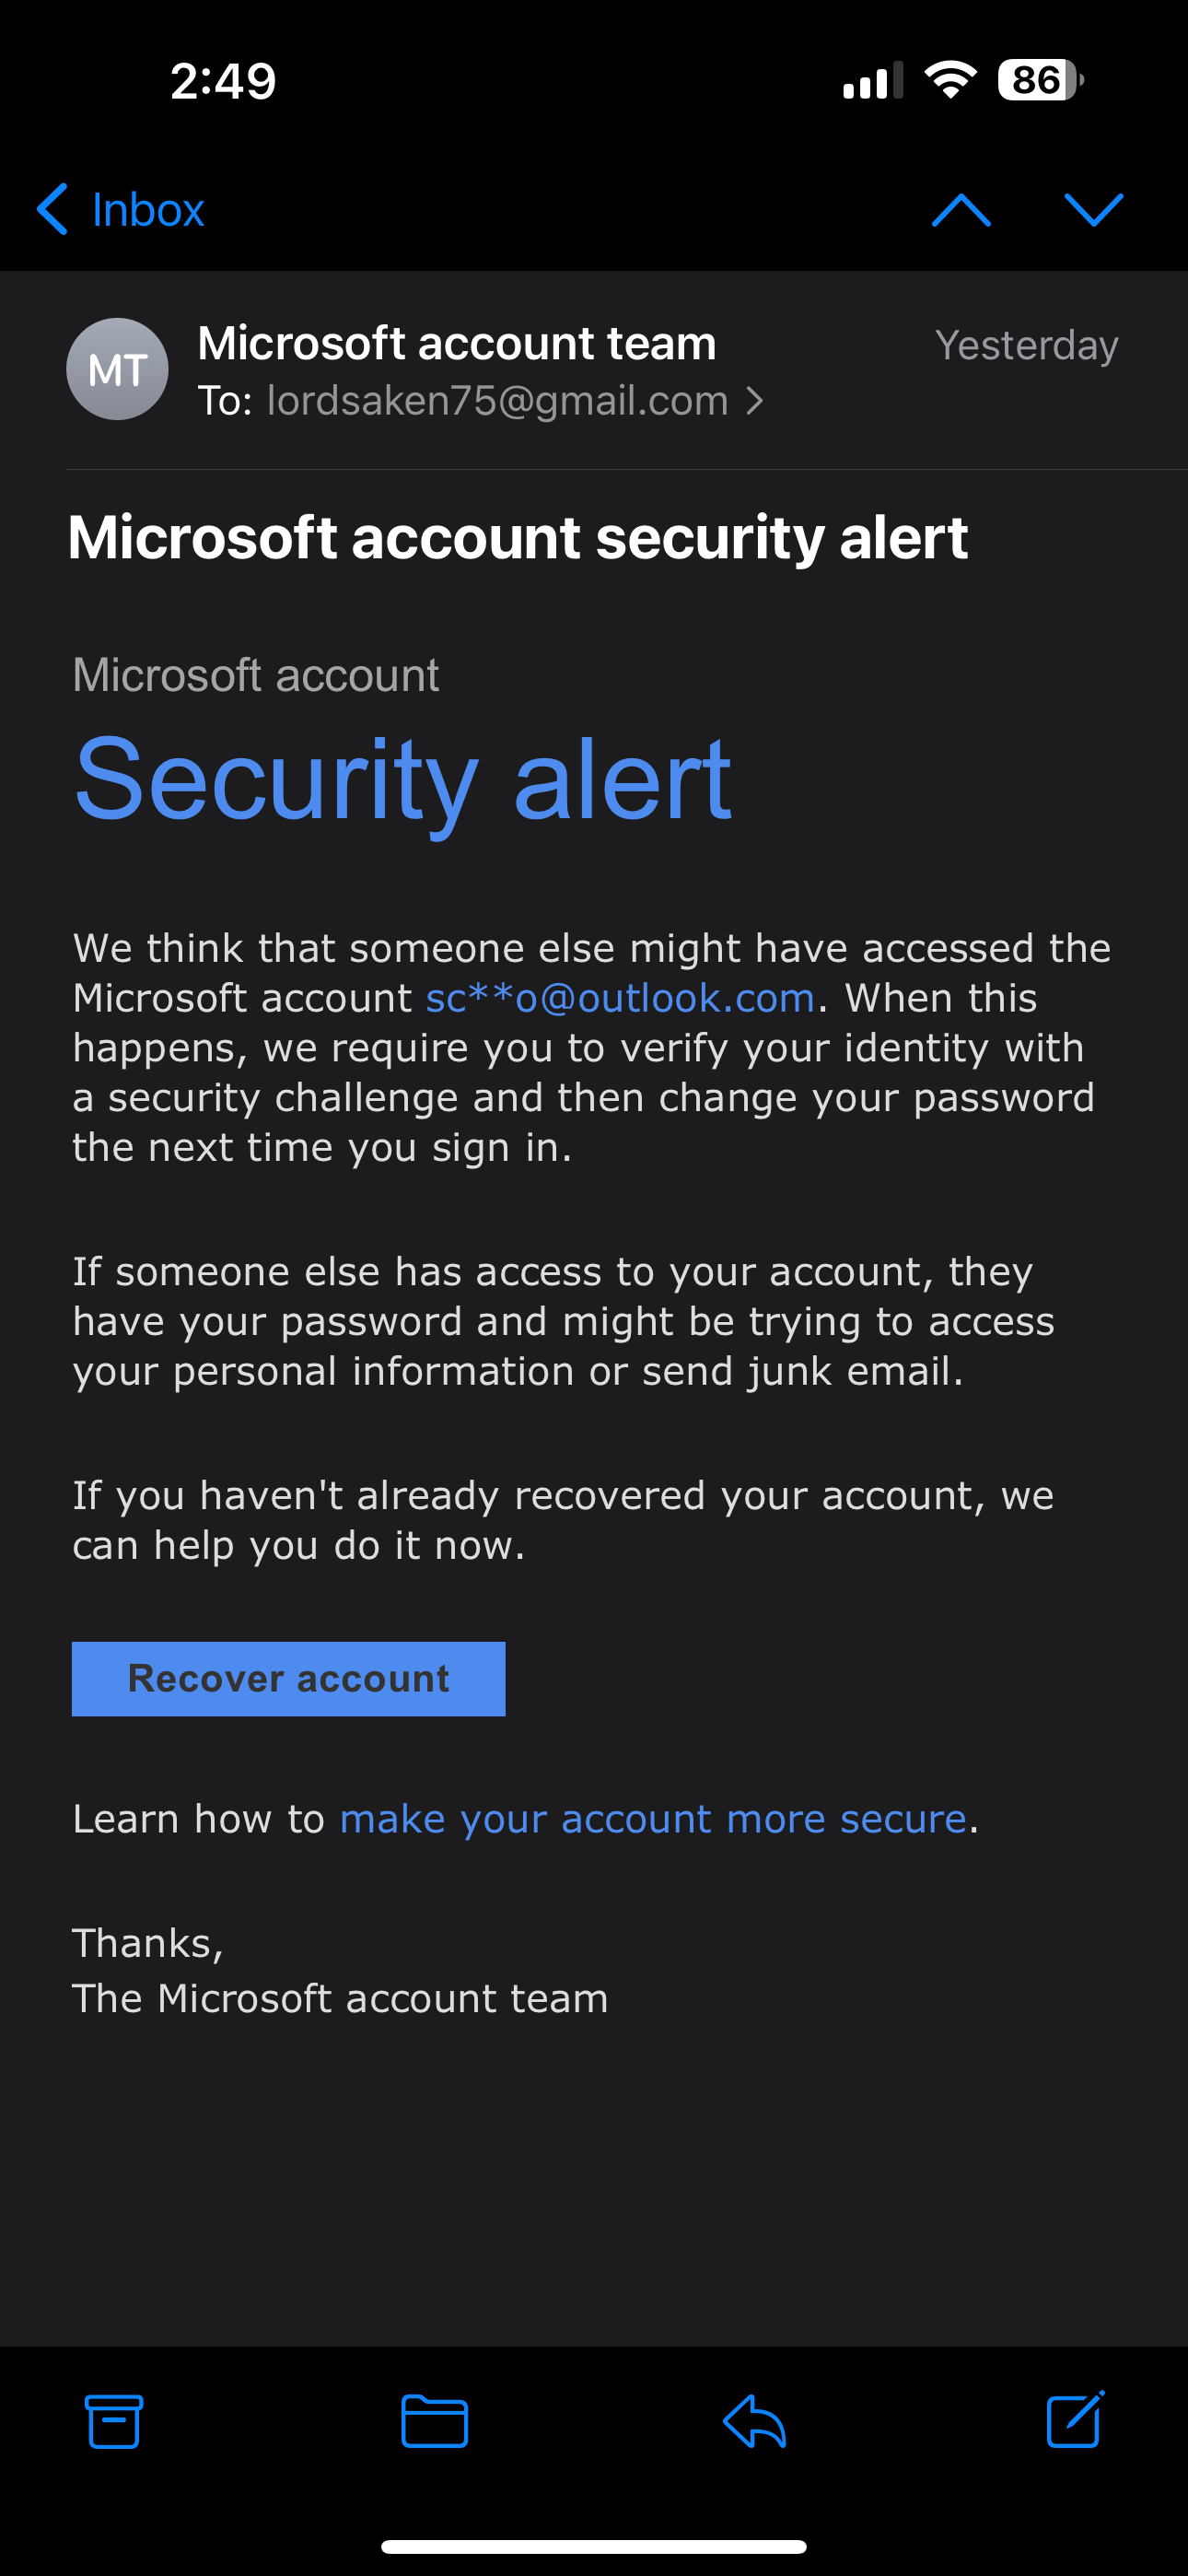Screen dimensions: 1188x2576
Task: Show previous message with up arrow
Action: pos(961,210)
